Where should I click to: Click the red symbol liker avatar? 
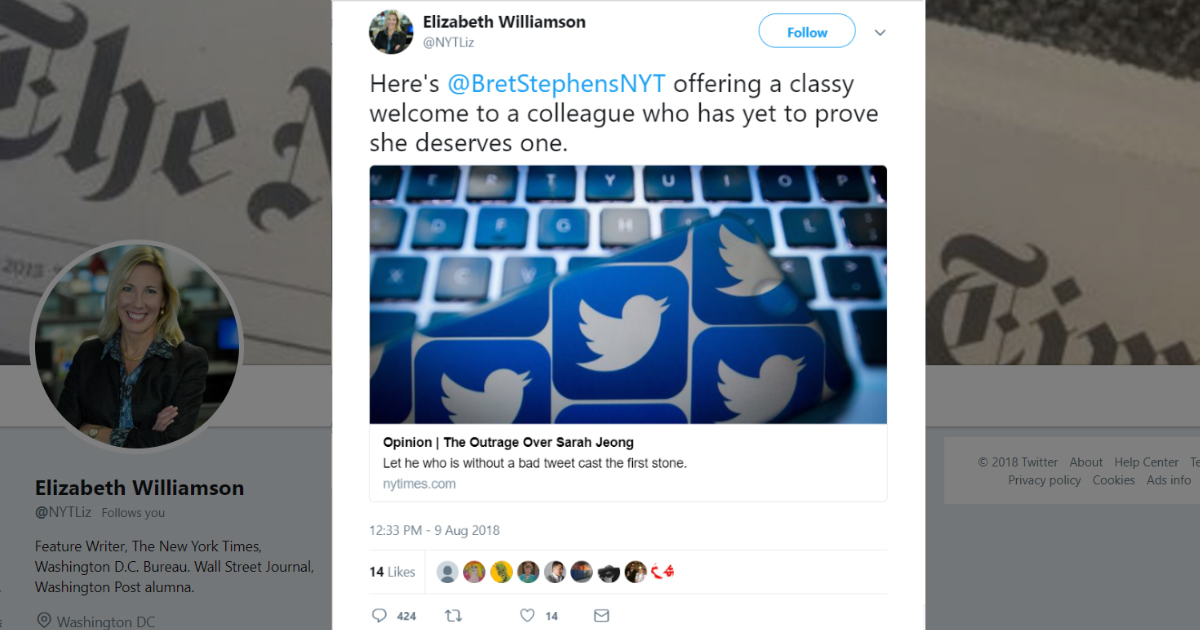pyautogui.click(x=662, y=572)
